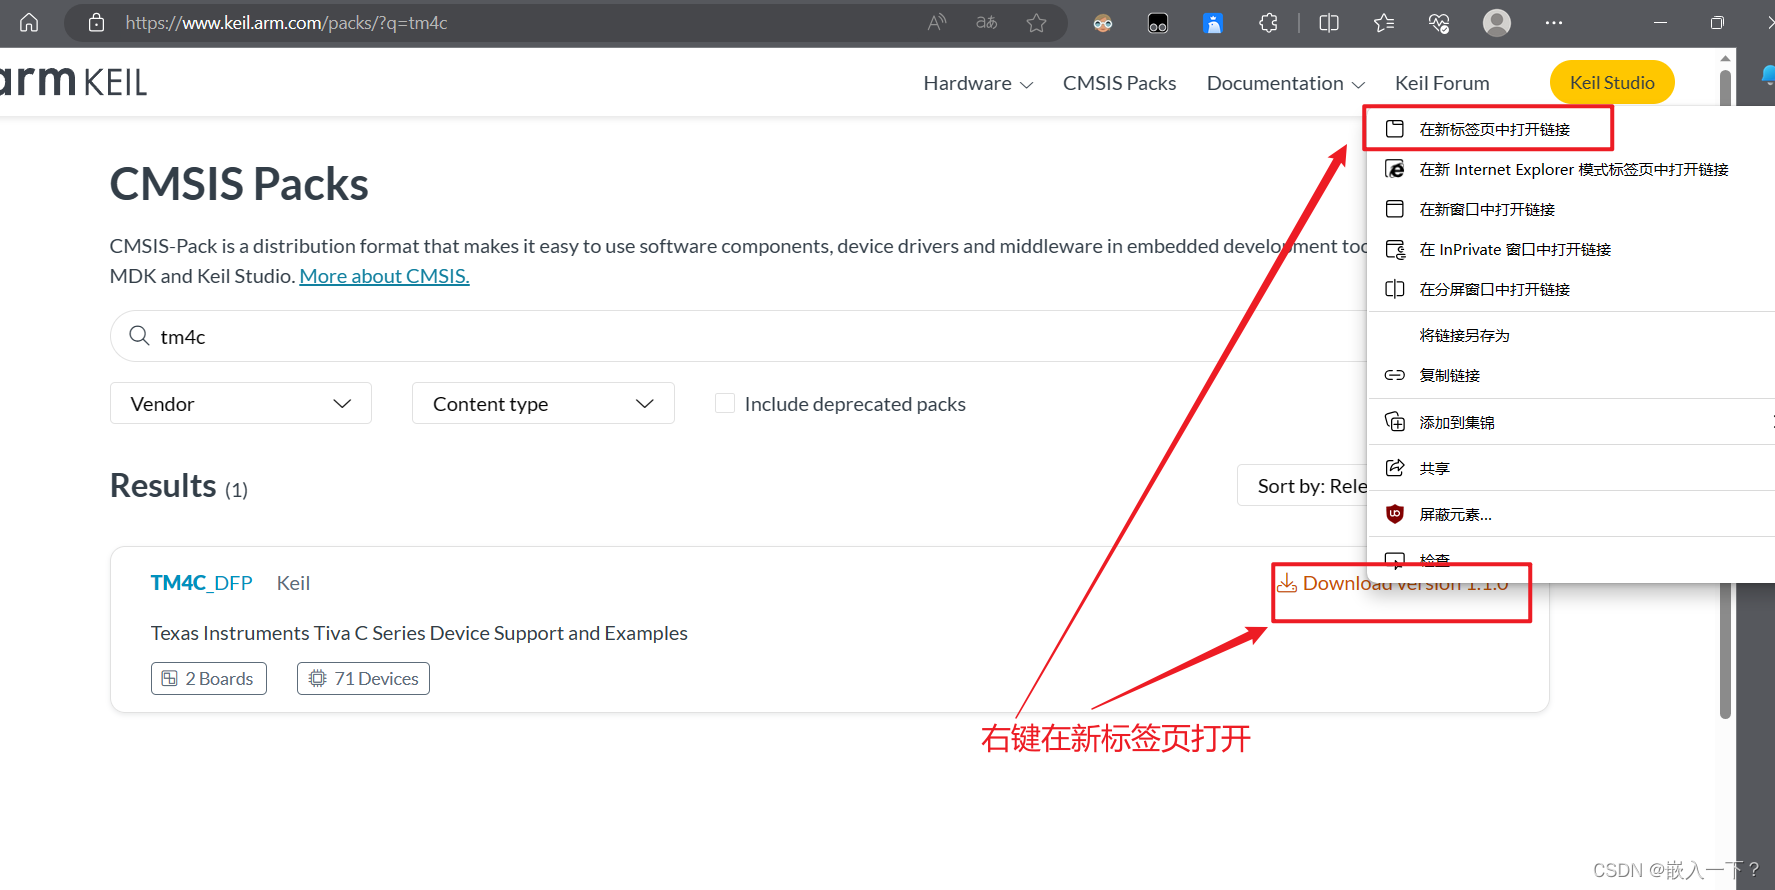Screen dimensions: 1775x890
Task: Go to browser home page
Action: click(x=29, y=22)
